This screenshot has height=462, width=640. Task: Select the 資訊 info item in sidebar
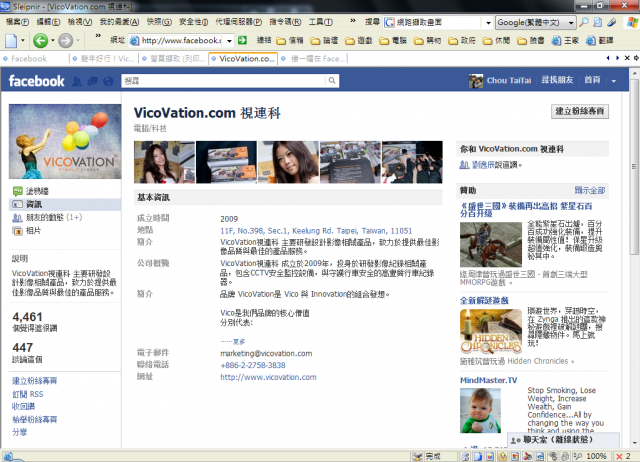tap(65, 204)
